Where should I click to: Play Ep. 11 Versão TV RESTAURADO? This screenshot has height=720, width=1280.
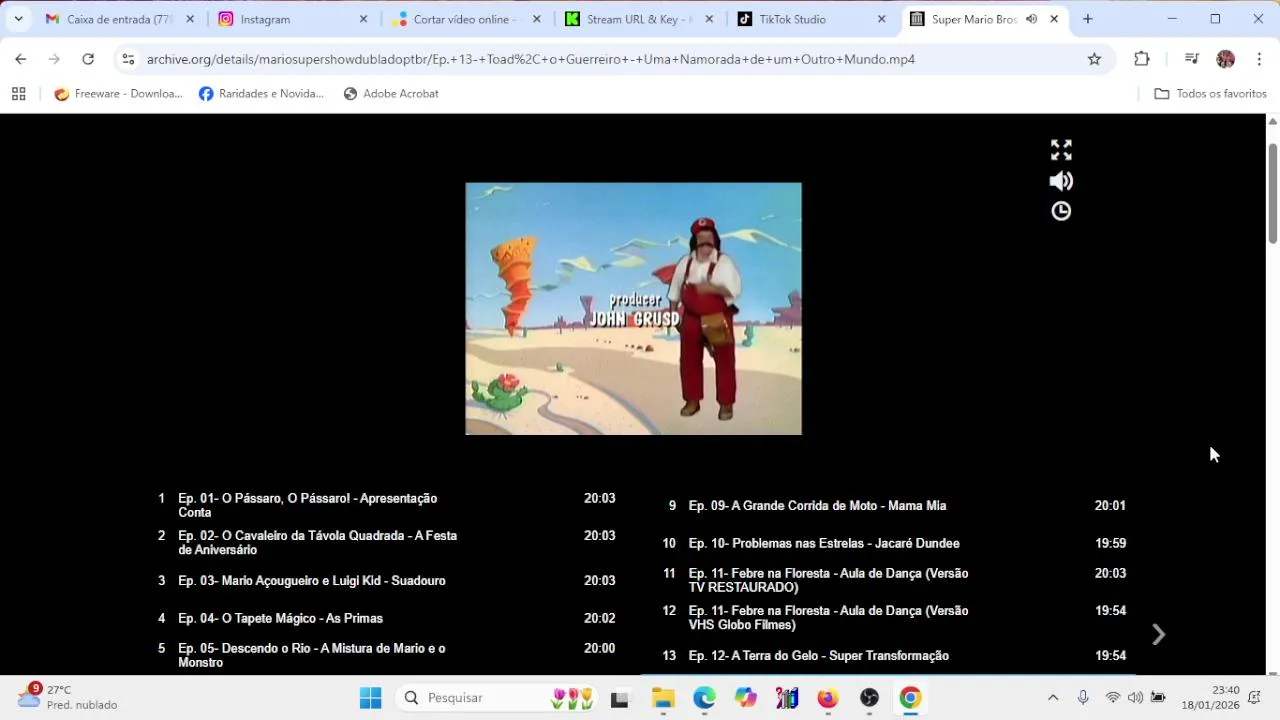coord(897,580)
